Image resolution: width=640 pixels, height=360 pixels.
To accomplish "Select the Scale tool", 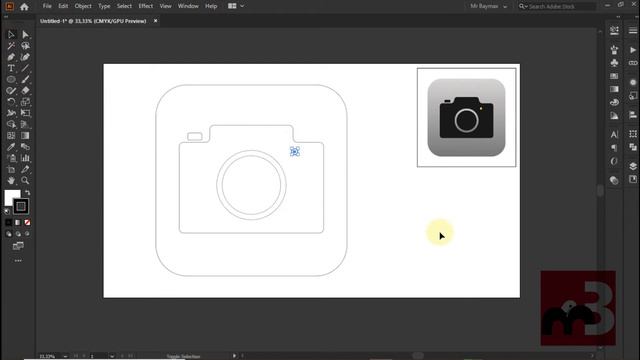I will tap(25, 102).
